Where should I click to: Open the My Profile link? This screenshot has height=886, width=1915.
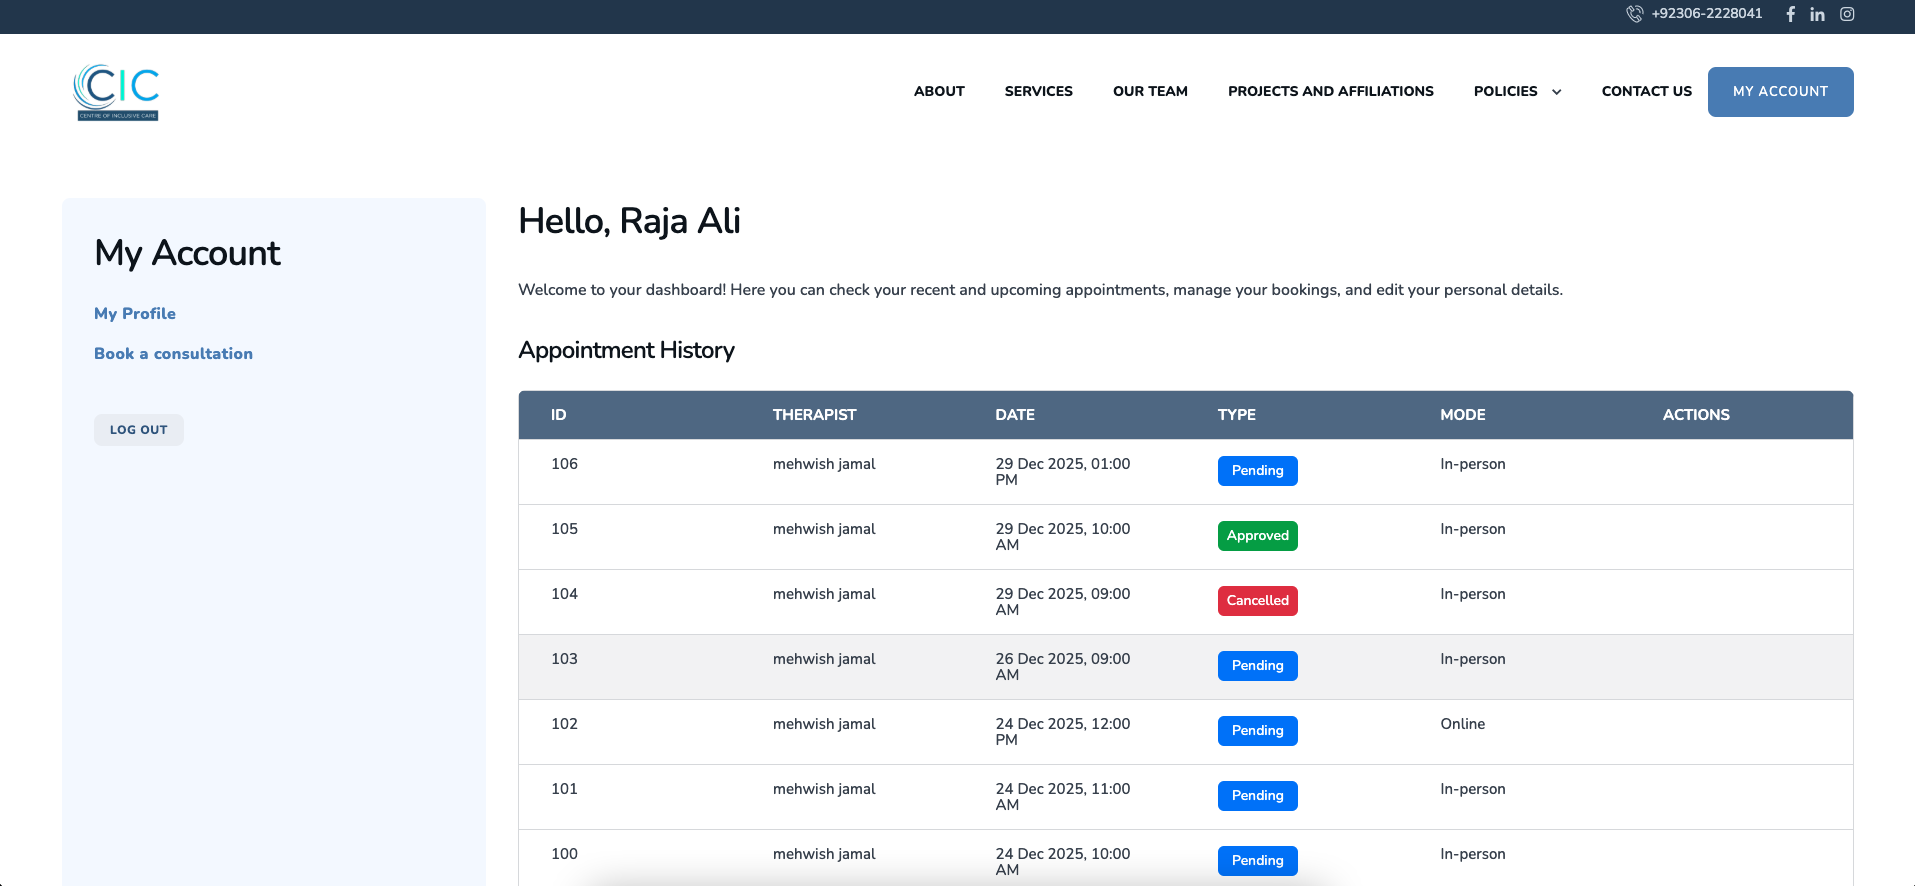(x=135, y=314)
